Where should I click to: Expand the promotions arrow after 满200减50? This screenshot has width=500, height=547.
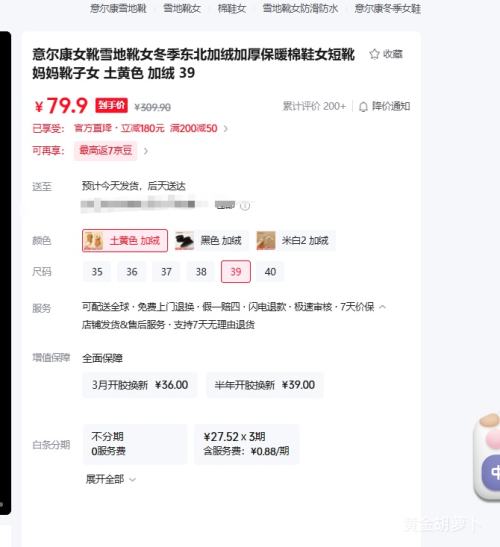click(x=226, y=129)
